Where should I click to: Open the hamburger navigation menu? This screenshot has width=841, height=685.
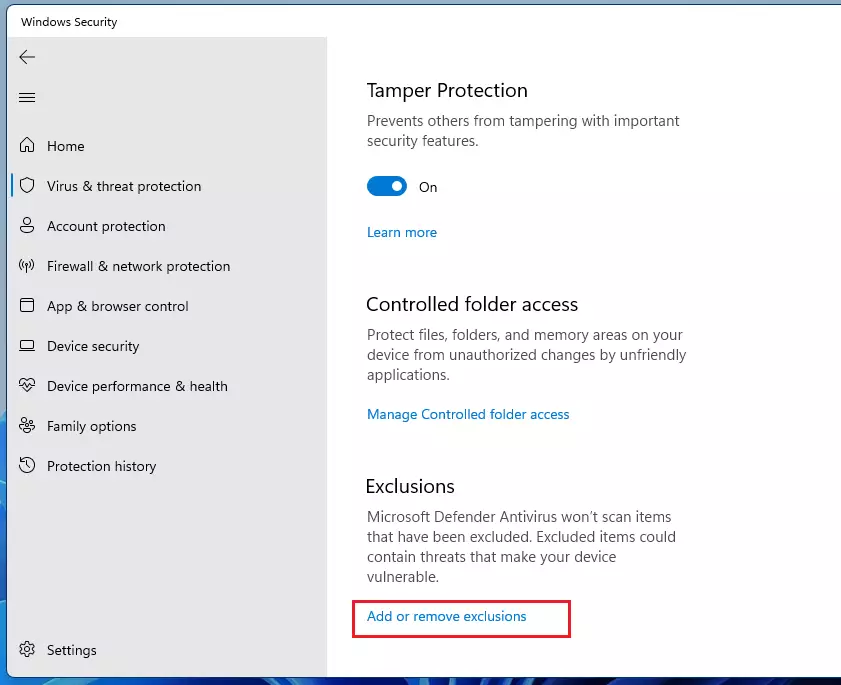pos(27,97)
